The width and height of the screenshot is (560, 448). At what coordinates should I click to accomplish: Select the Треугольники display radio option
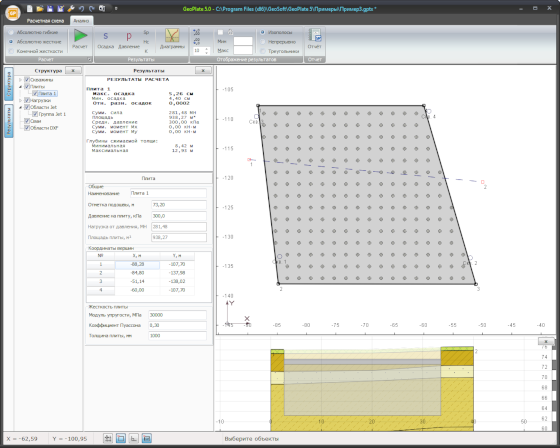[x=280, y=51]
